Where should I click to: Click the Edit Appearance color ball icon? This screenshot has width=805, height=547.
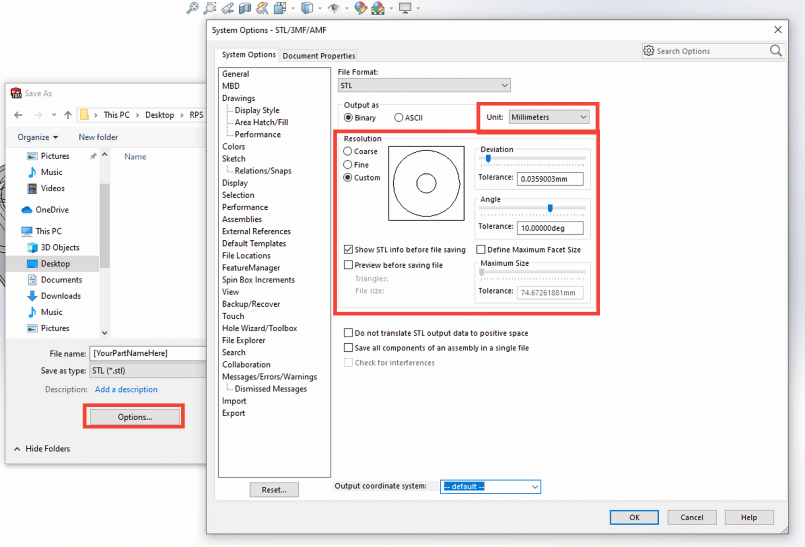pyautogui.click(x=360, y=8)
